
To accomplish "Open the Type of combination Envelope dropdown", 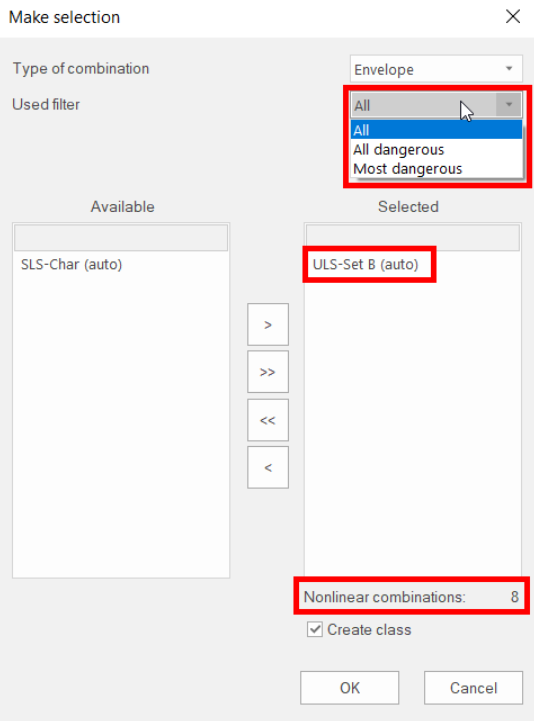I will click(x=436, y=69).
